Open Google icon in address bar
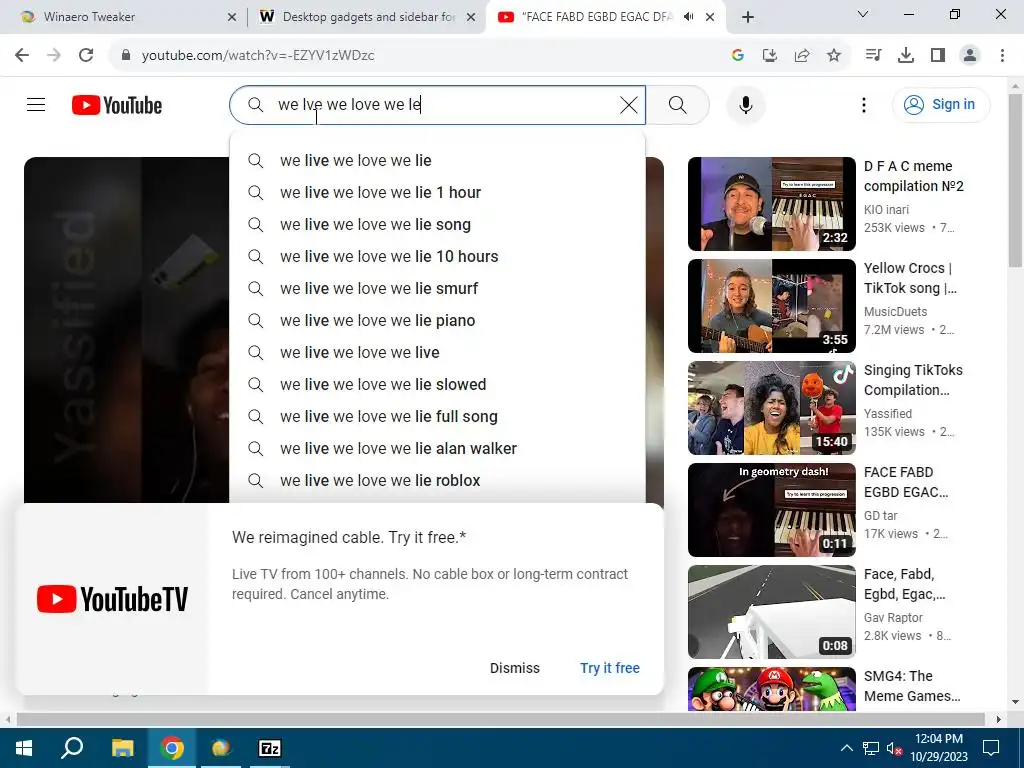Image resolution: width=1024 pixels, height=768 pixels. pos(738,55)
